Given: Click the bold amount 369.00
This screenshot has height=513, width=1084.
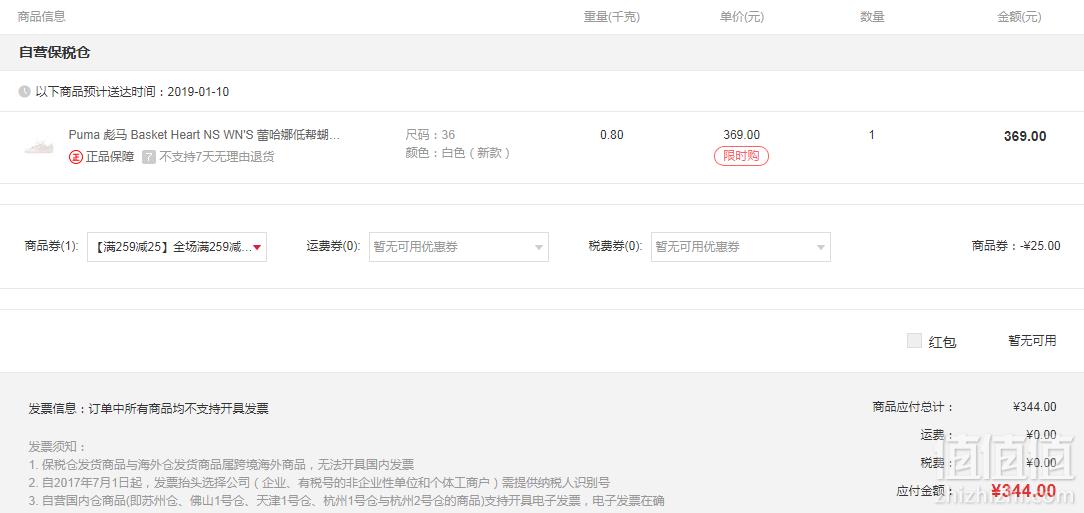Looking at the screenshot, I should click(1025, 136).
